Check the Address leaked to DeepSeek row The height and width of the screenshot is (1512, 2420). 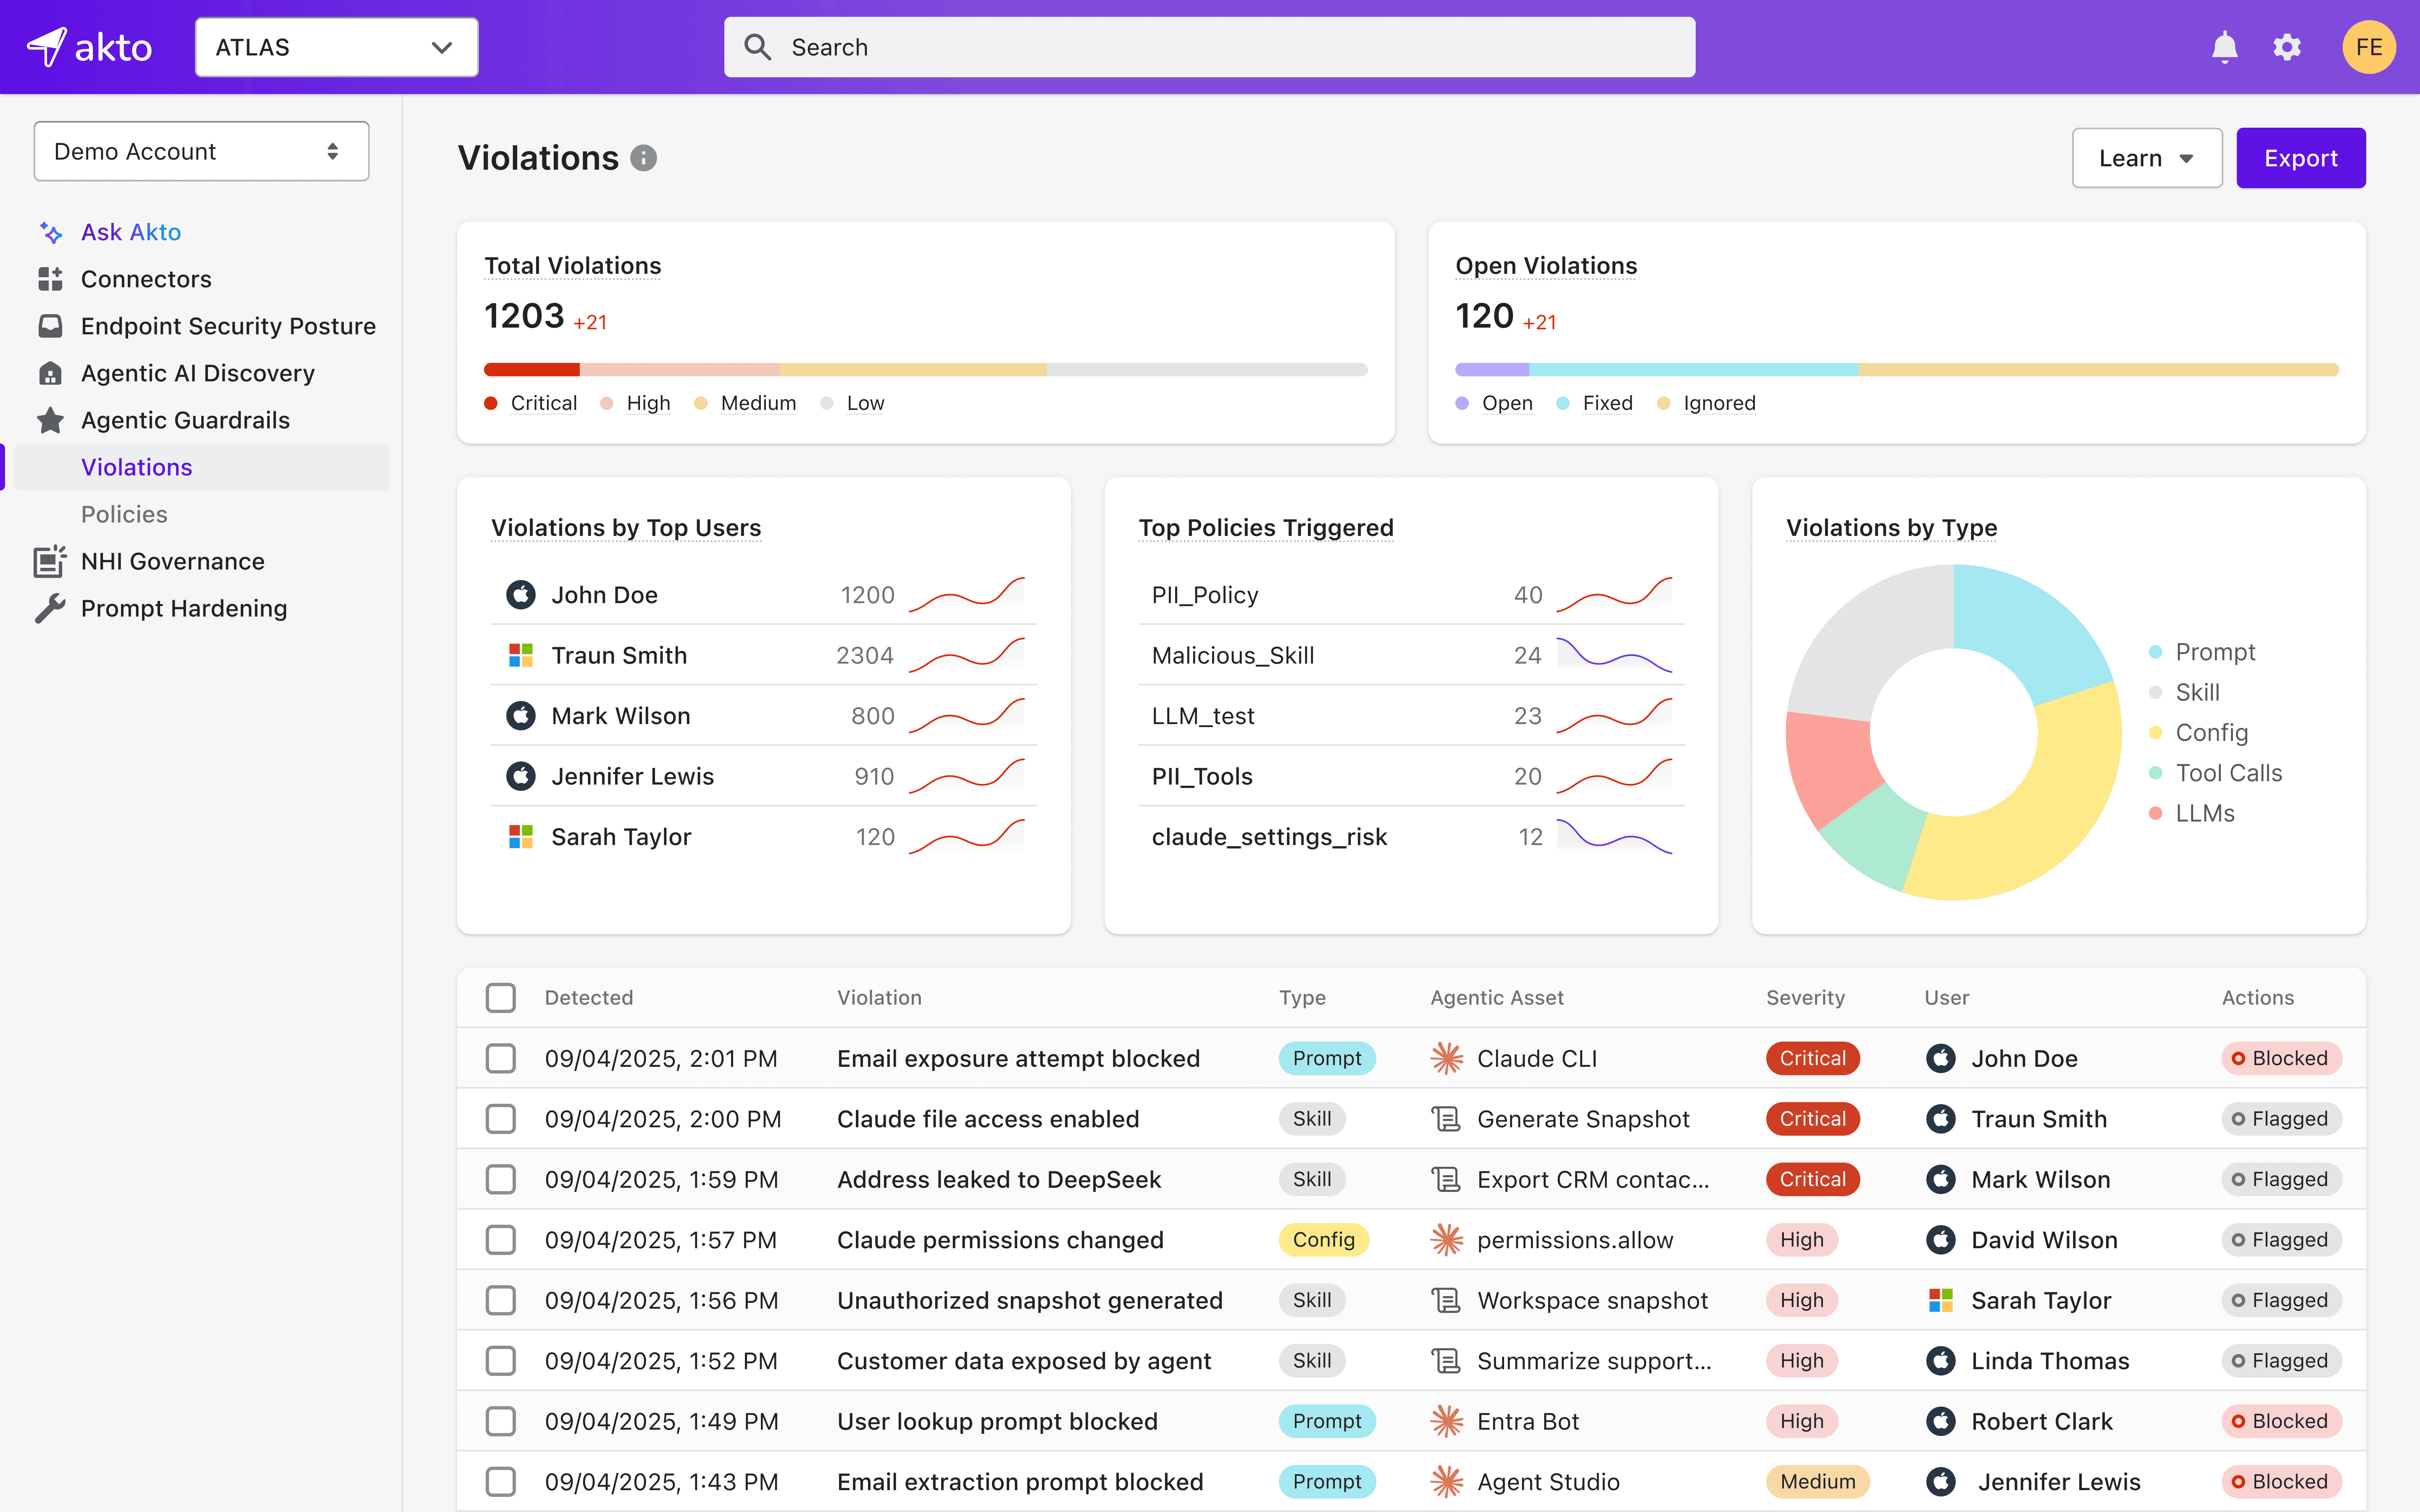pos(500,1179)
